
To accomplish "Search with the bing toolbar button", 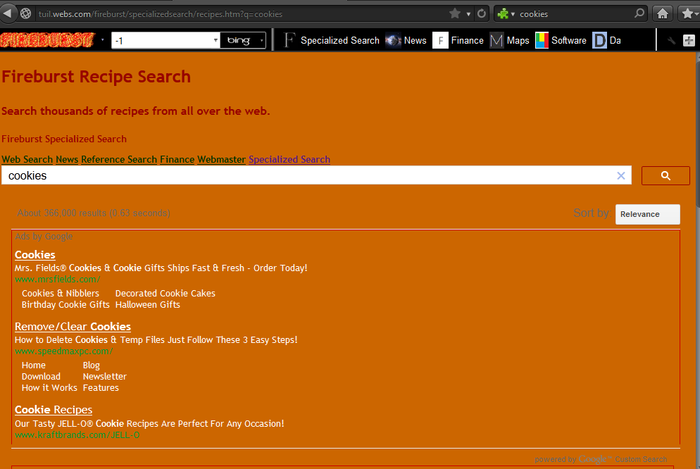I will click(x=239, y=41).
